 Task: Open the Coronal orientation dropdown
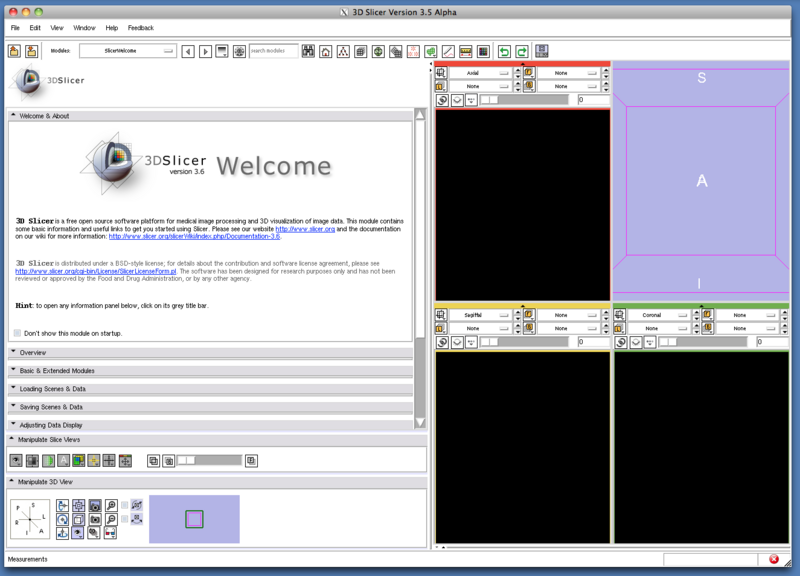pyautogui.click(x=661, y=315)
